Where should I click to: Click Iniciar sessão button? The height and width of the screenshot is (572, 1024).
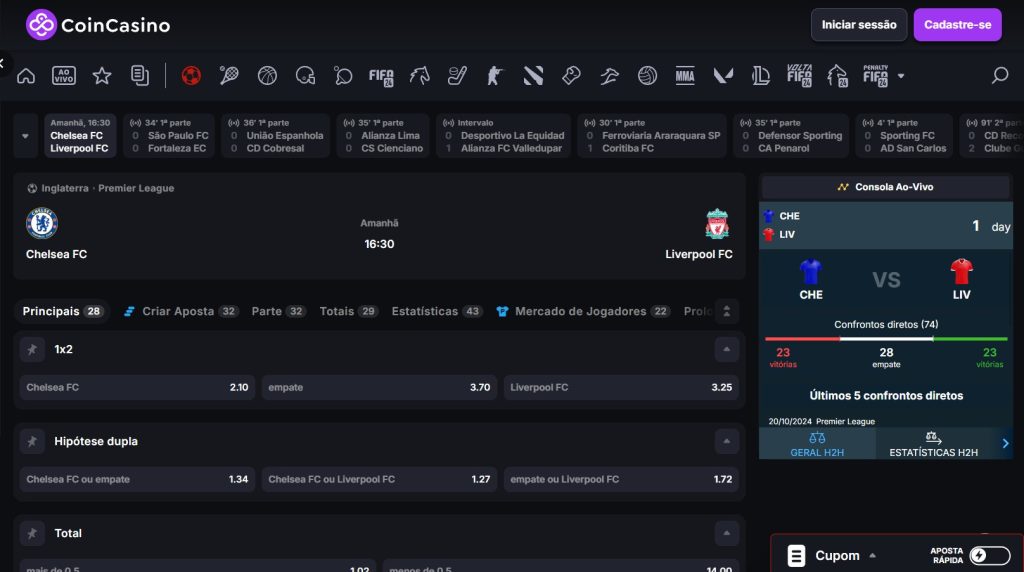pos(859,25)
